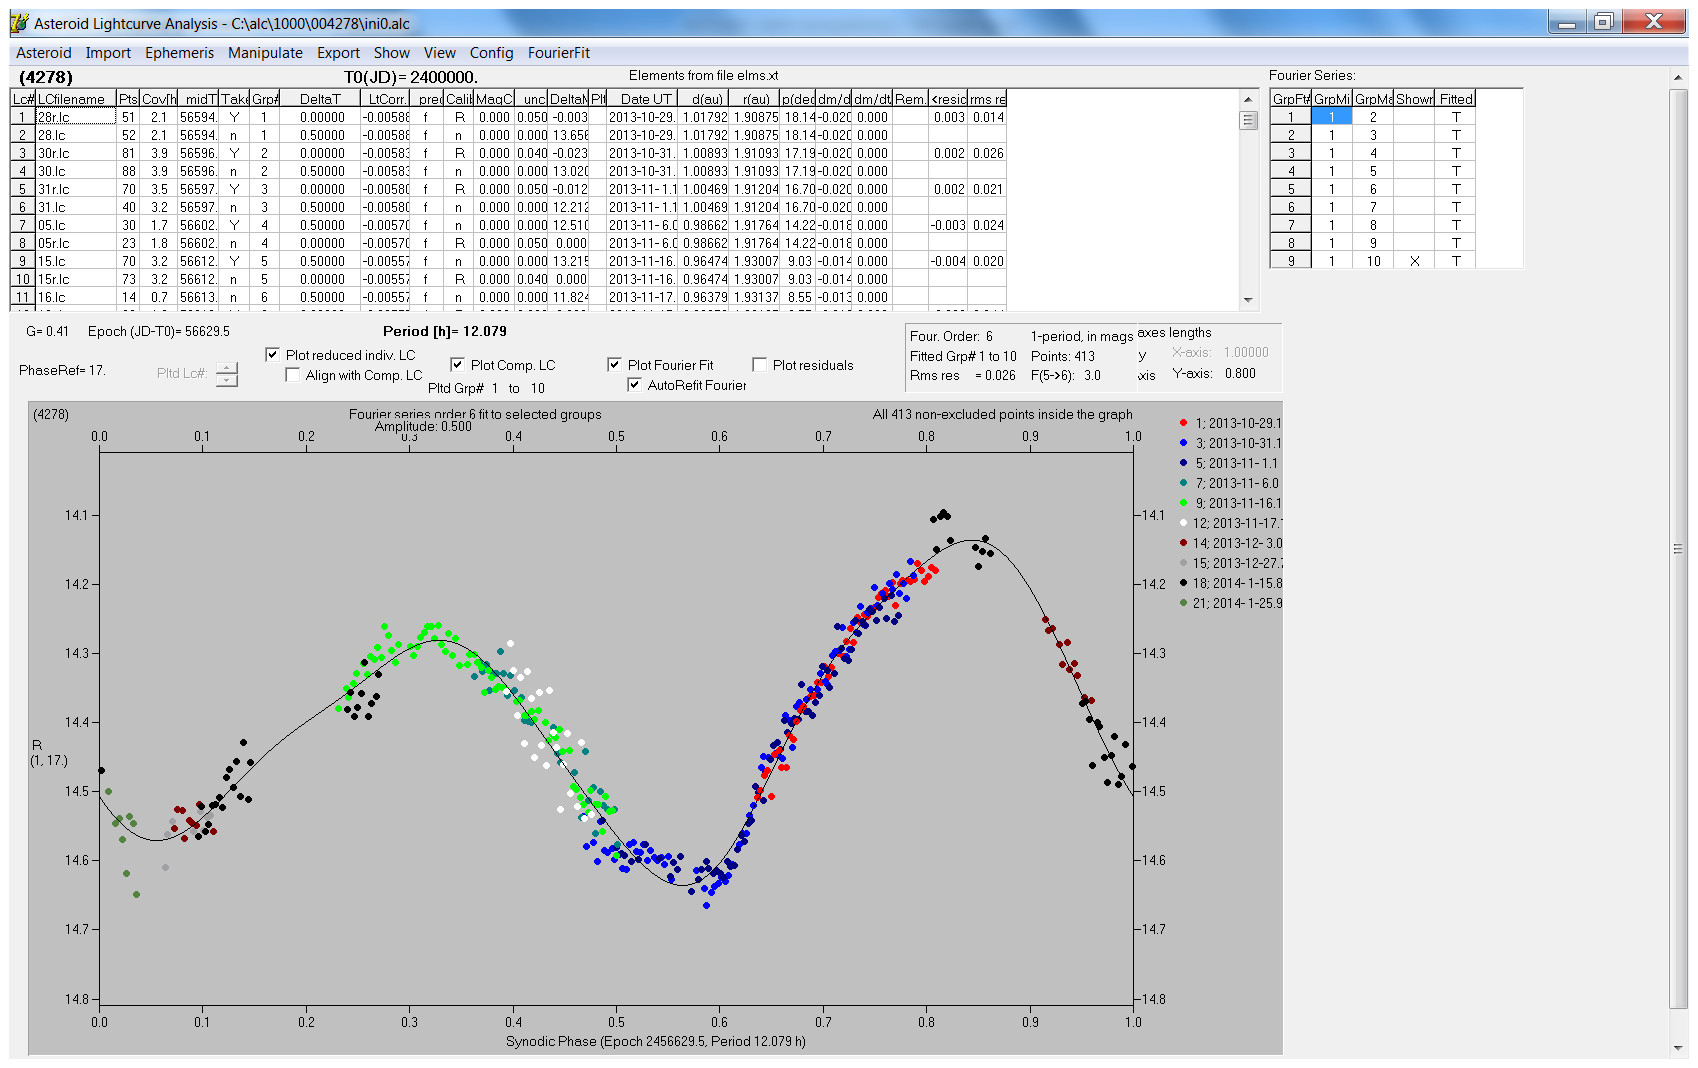Open the Import menu
This screenshot has height=1068, width=1698.
[x=108, y=53]
